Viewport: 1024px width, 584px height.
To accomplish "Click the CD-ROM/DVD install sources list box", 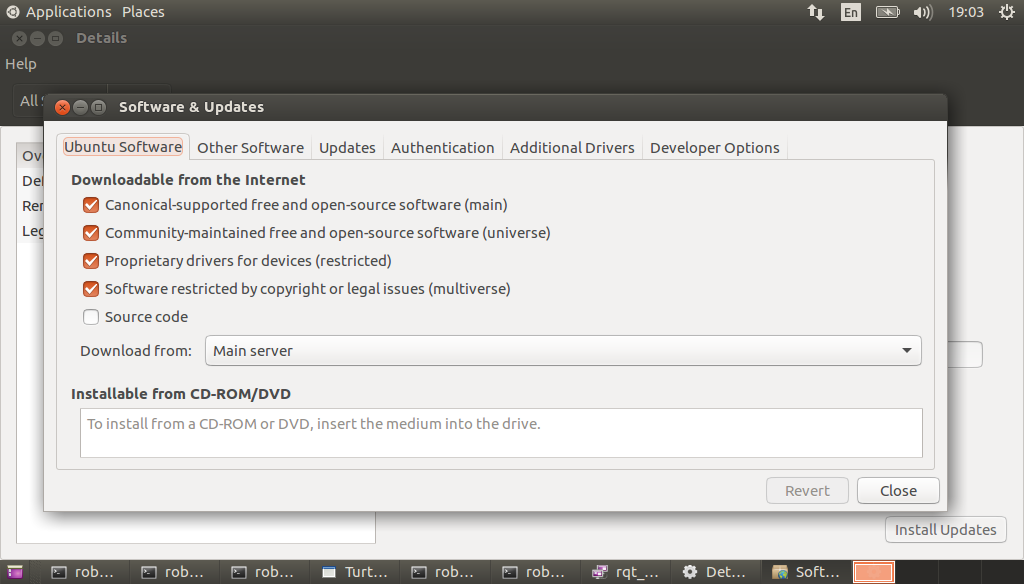I will [501, 433].
